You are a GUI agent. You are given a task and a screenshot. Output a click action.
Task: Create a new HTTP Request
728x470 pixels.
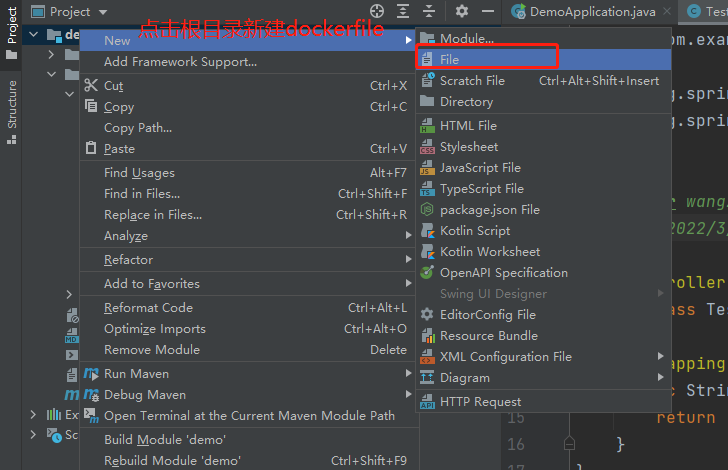coord(543,402)
